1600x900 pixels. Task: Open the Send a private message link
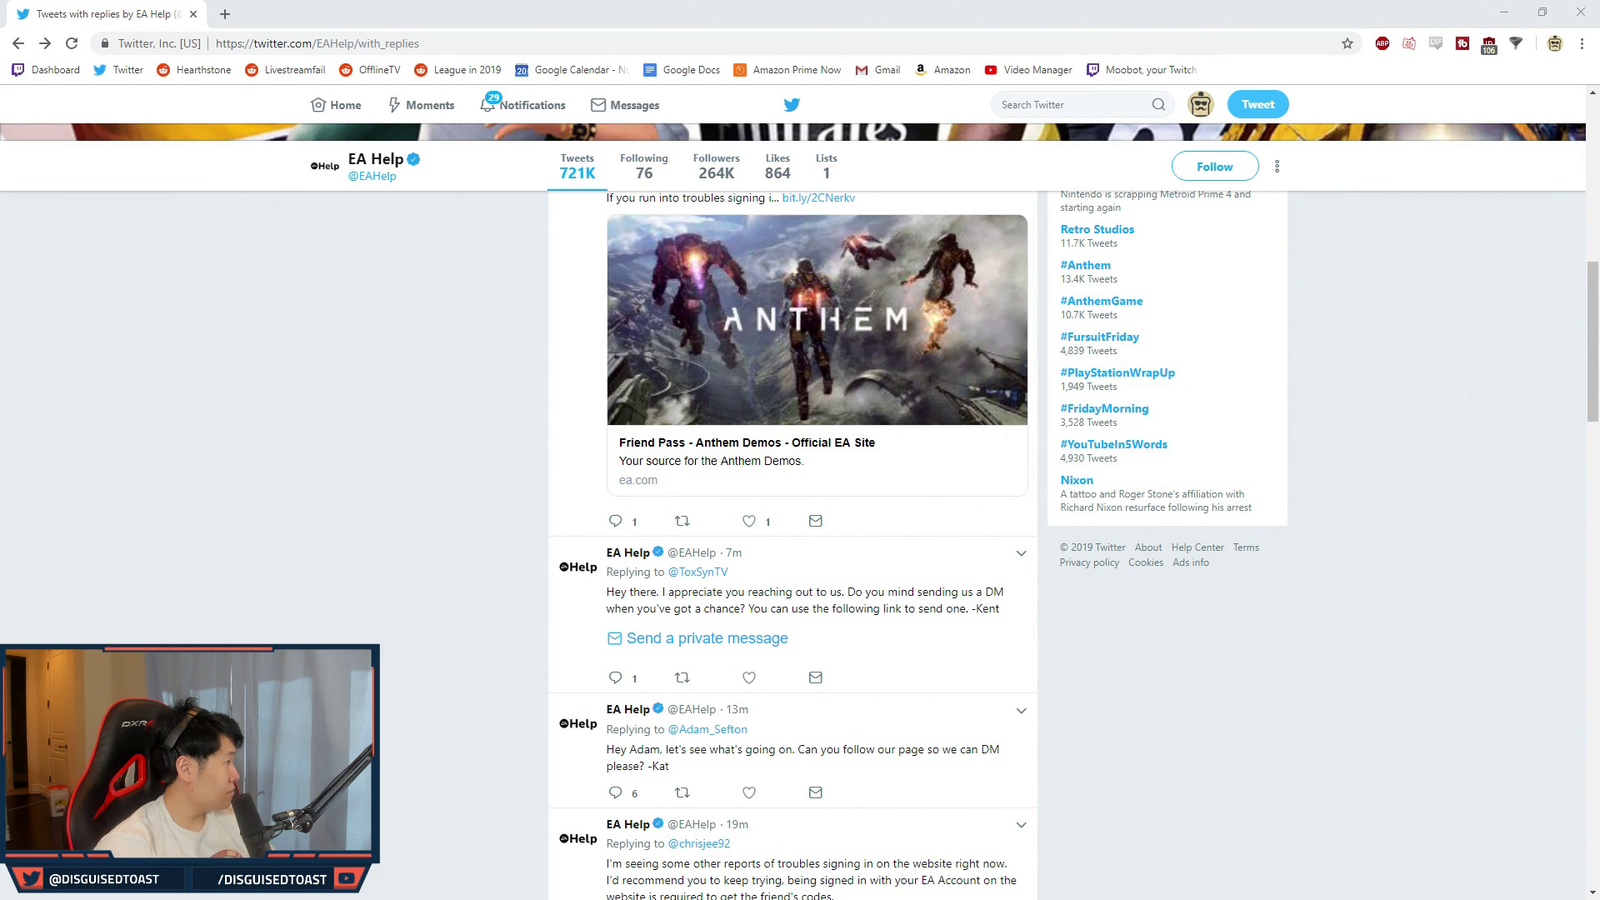pyautogui.click(x=697, y=638)
